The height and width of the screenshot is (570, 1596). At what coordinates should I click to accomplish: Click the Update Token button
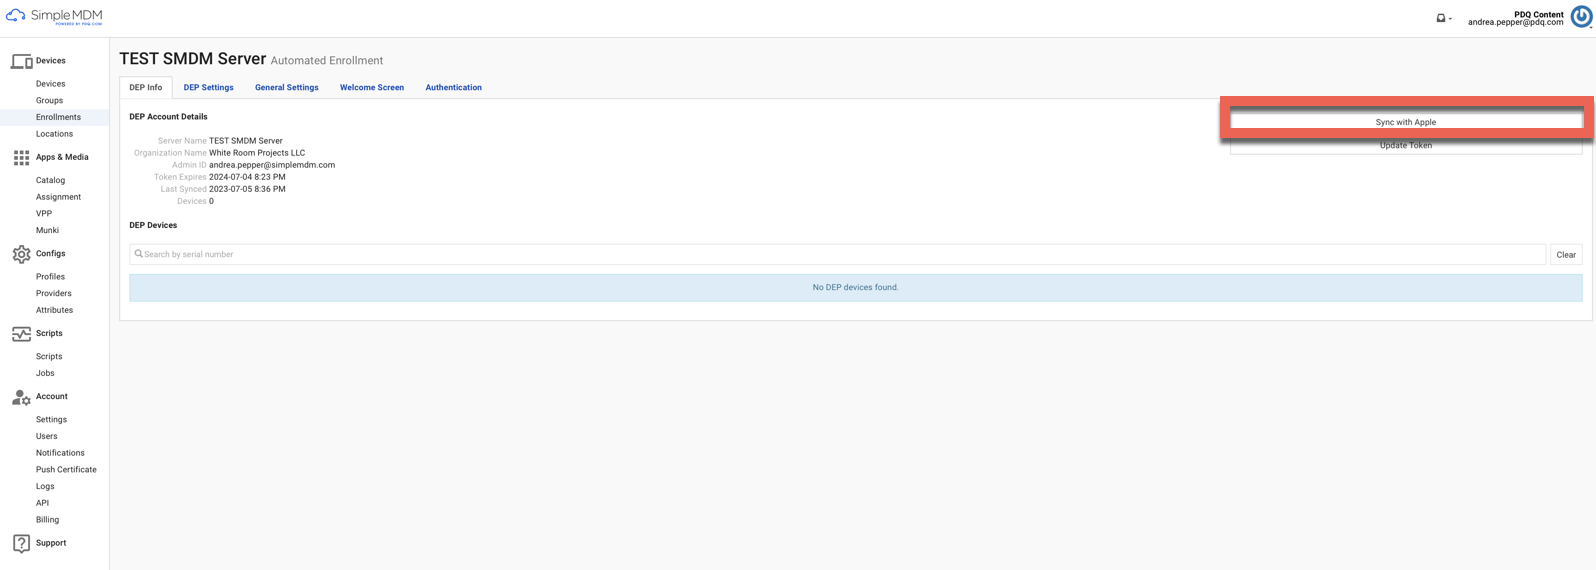(1405, 146)
